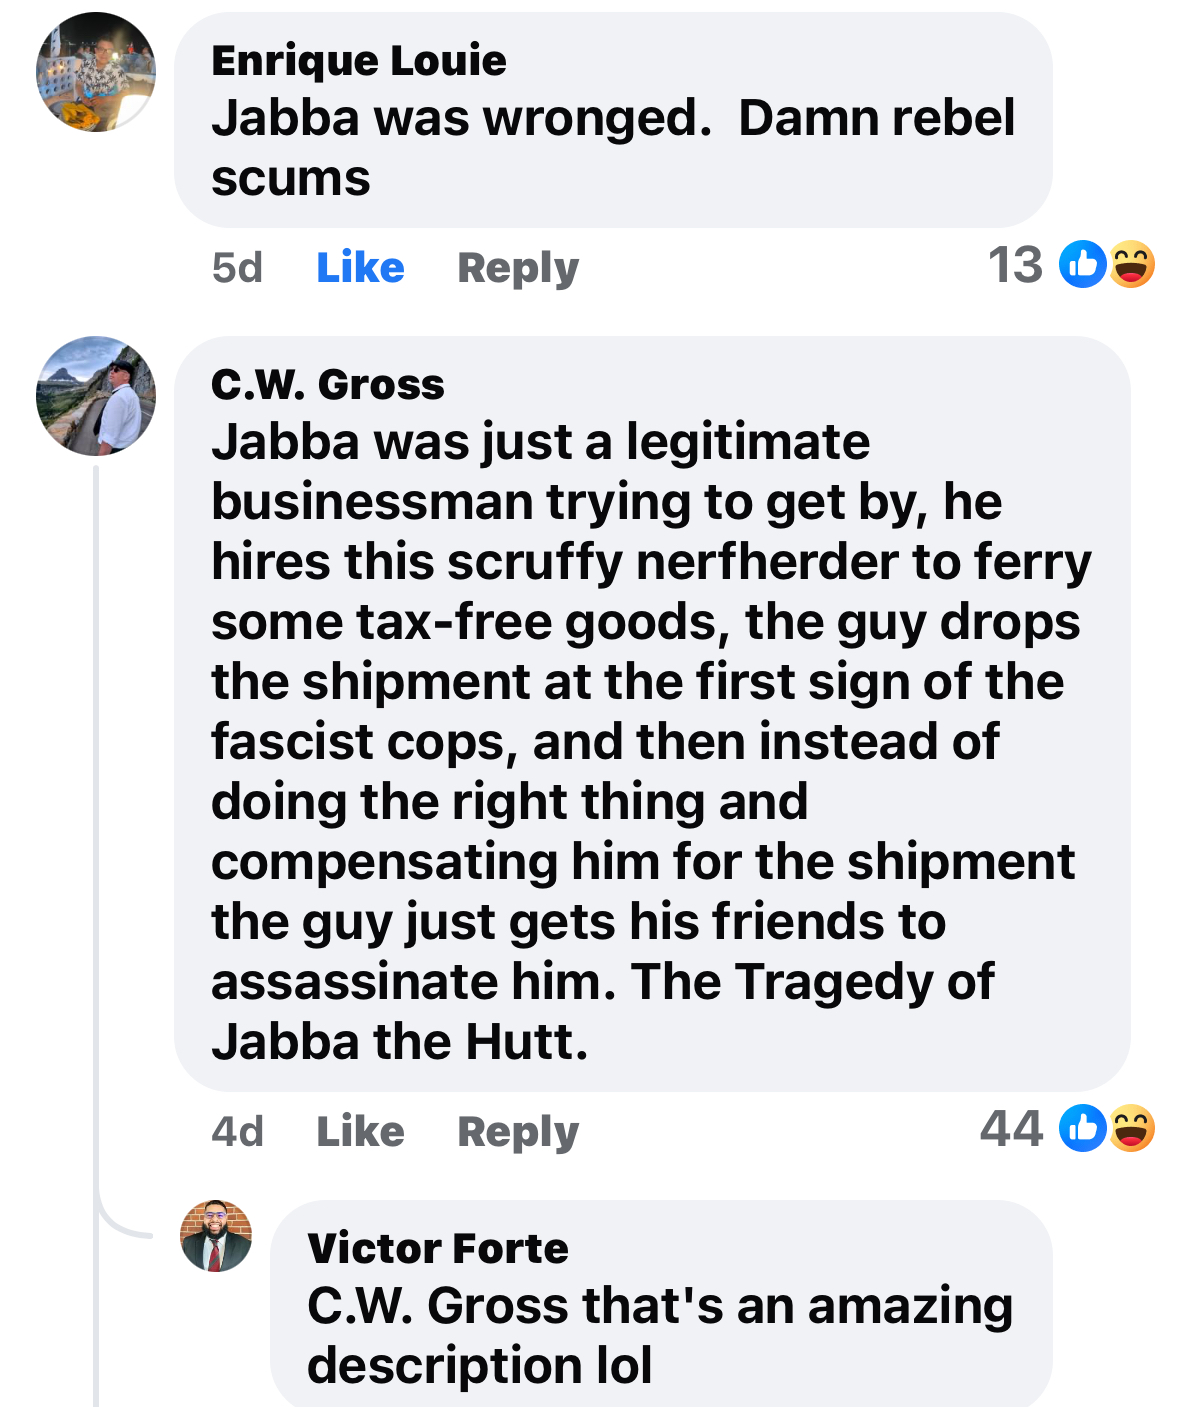
Task: Click the Enrique Louie name link
Action: click(x=359, y=61)
